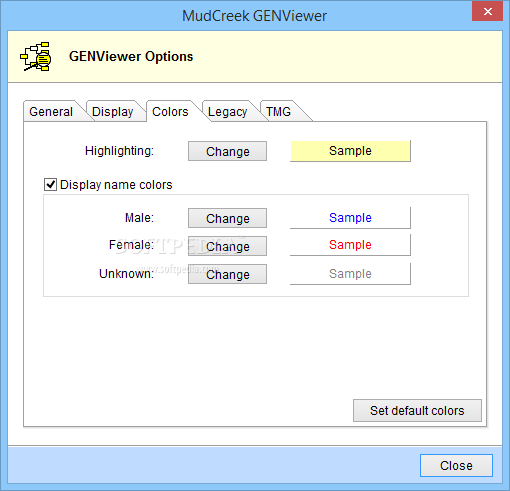The height and width of the screenshot is (491, 510).
Task: Click the MudCreek GENViewer title bar text
Action: [254, 16]
